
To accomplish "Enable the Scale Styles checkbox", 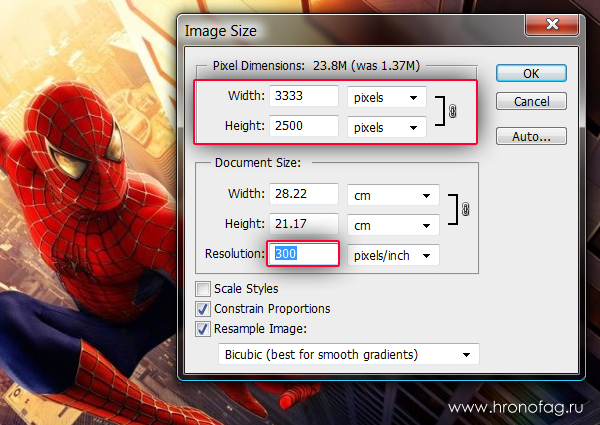I will click(x=204, y=289).
